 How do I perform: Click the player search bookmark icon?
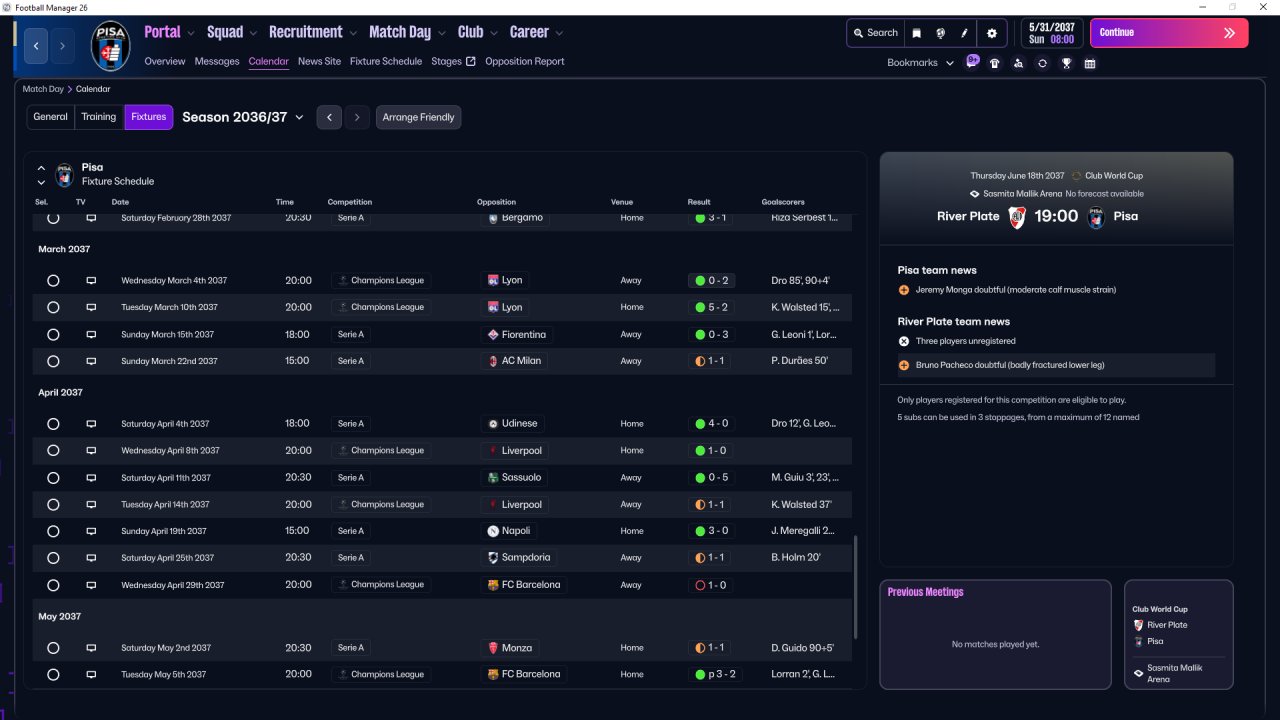1018,63
